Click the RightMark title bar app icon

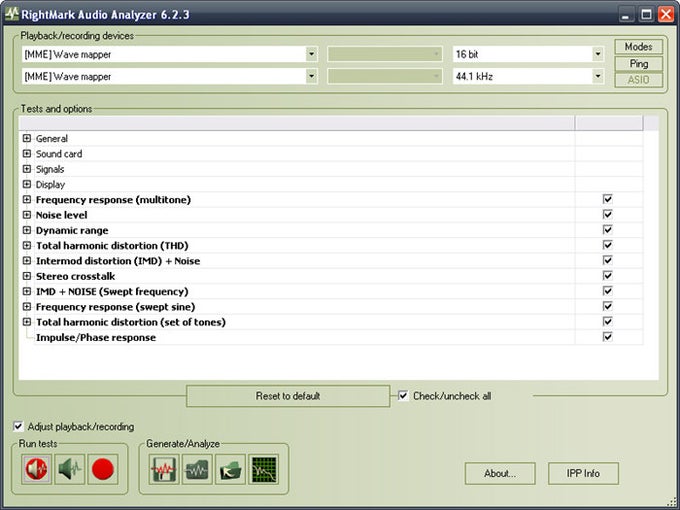[12, 14]
